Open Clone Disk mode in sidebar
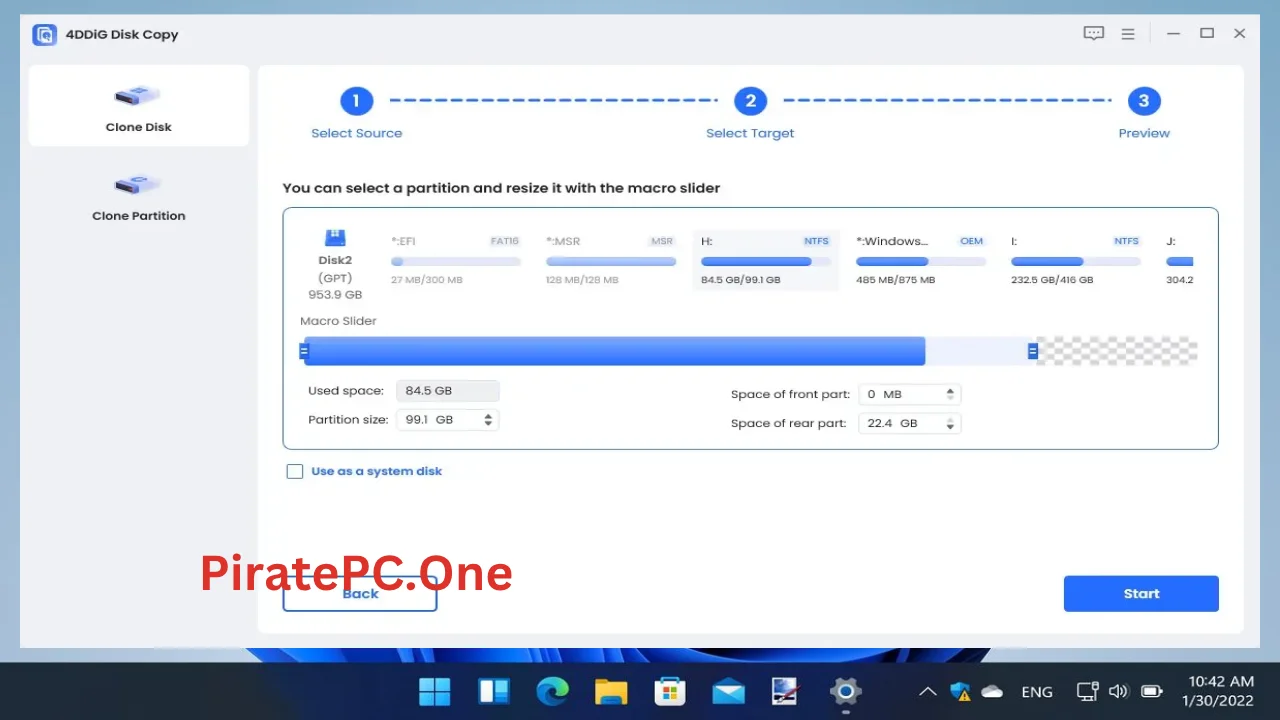 point(139,106)
